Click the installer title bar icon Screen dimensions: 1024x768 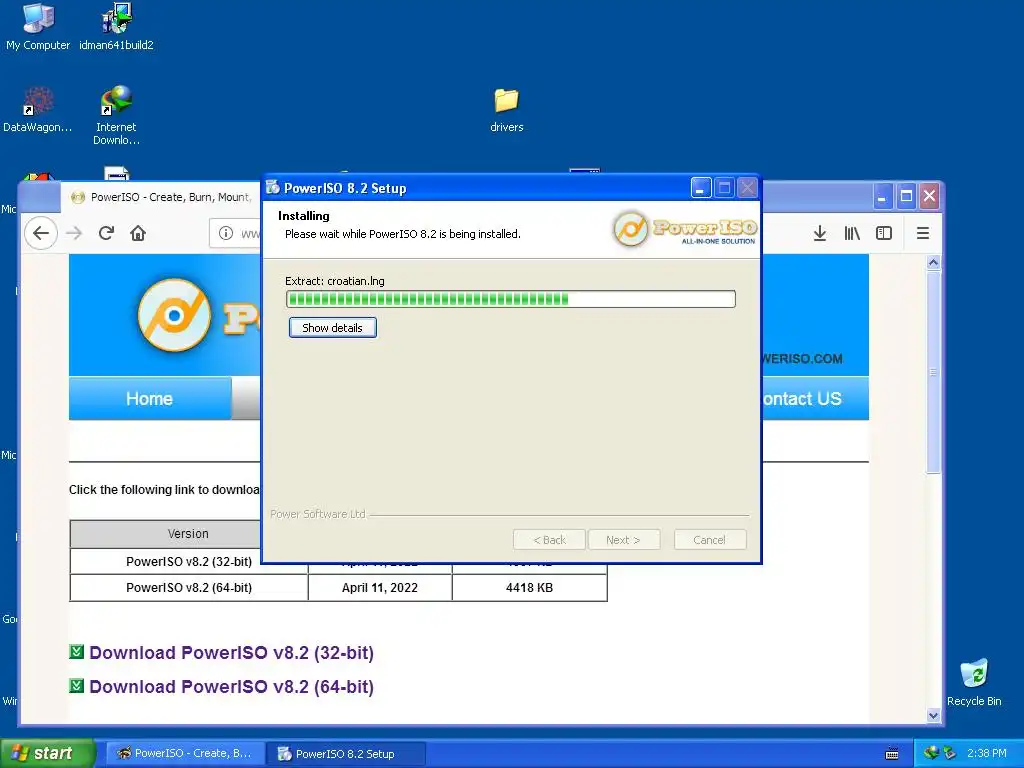click(273, 187)
